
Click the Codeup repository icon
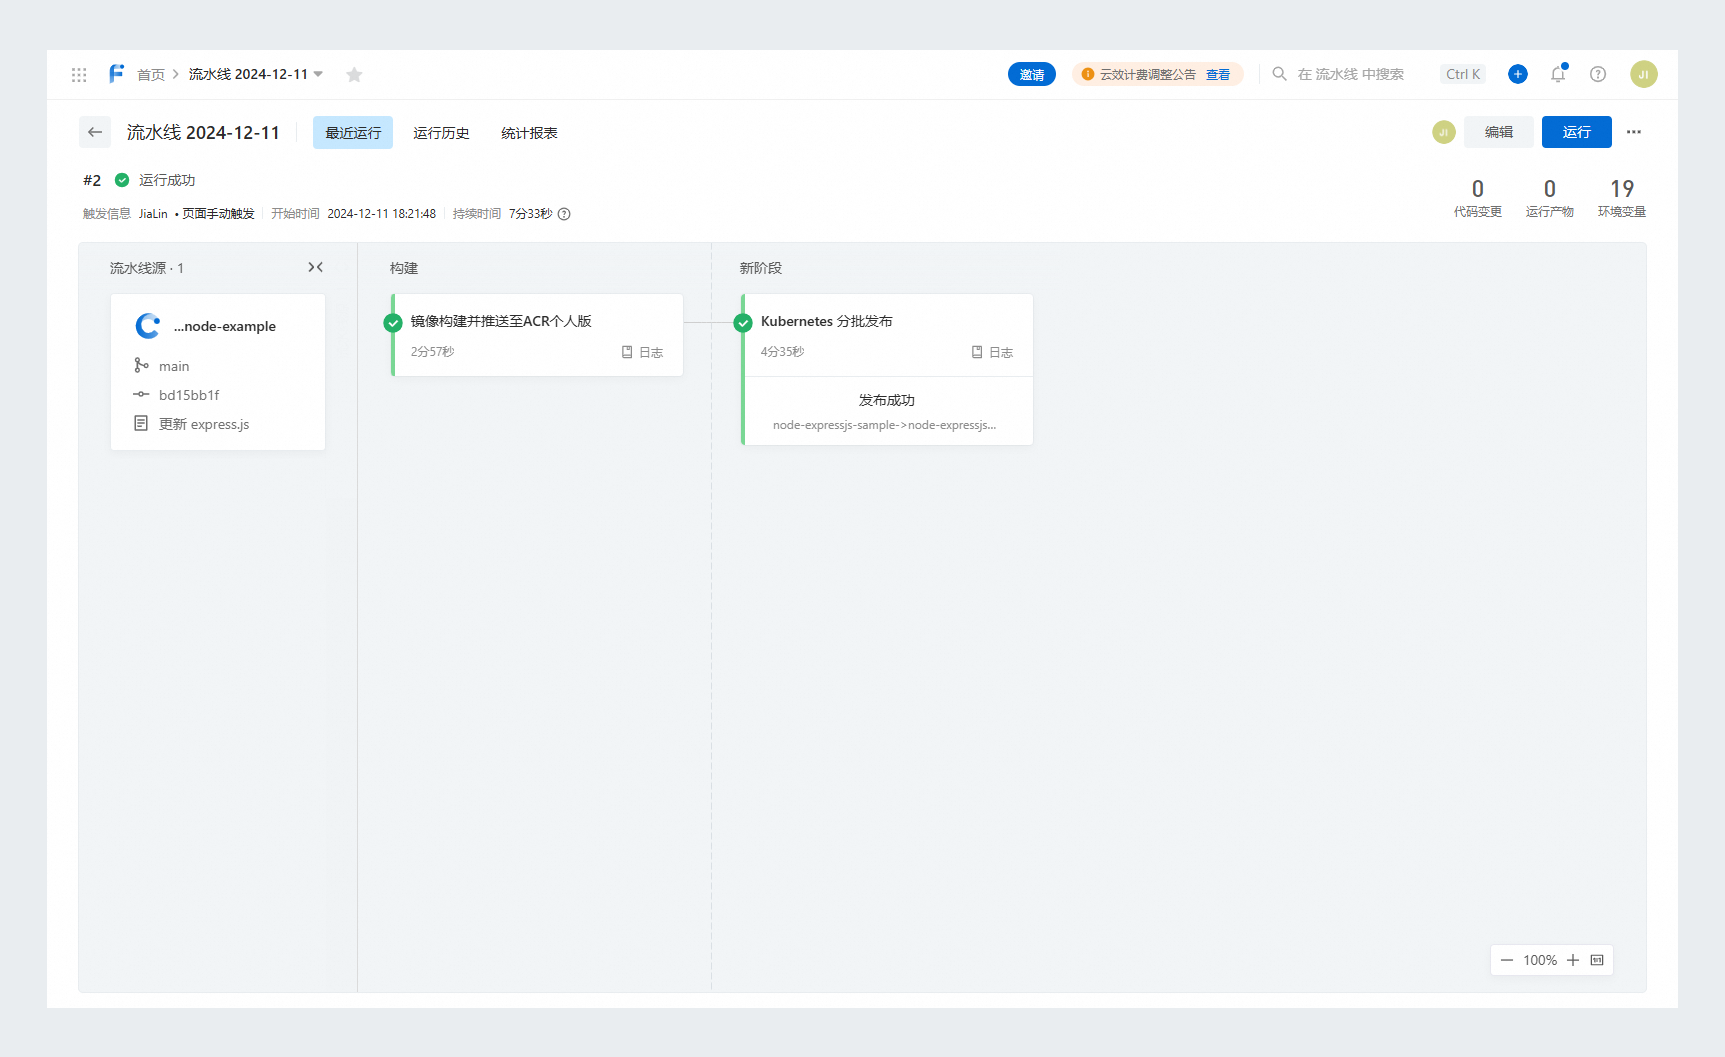point(148,326)
